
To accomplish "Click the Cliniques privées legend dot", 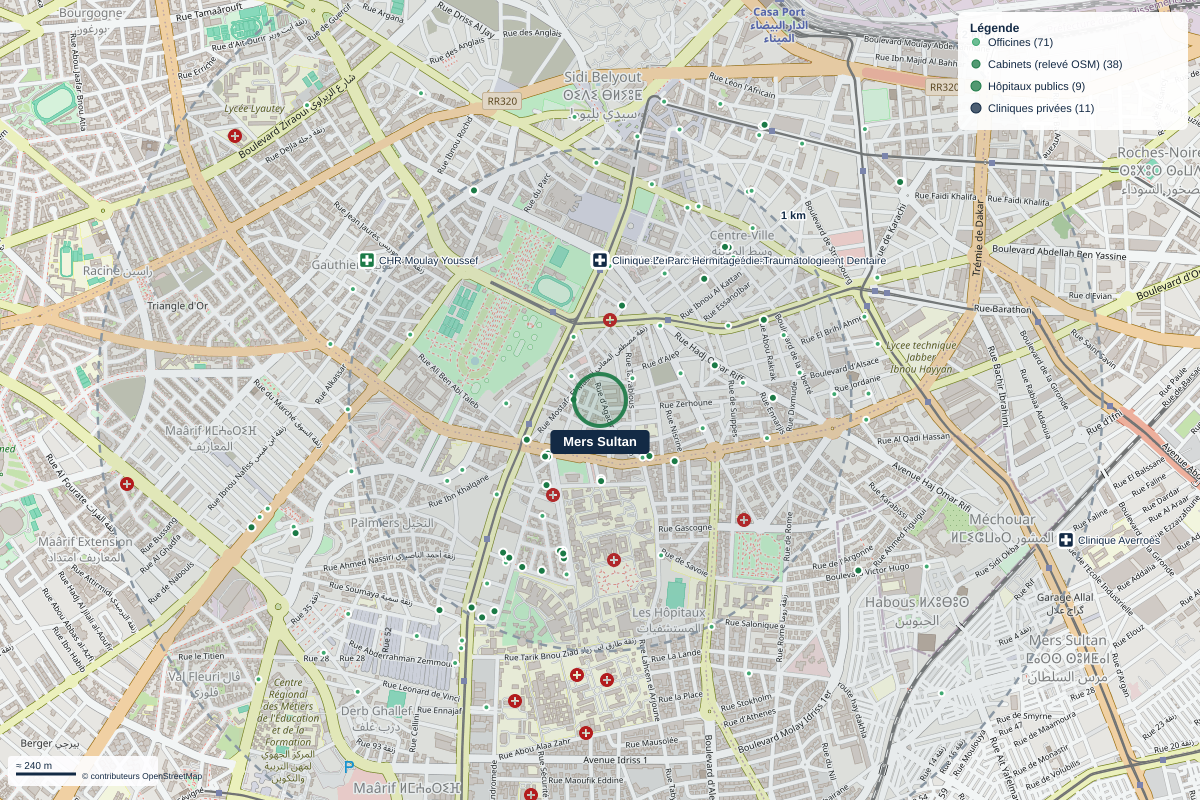I will point(976,108).
